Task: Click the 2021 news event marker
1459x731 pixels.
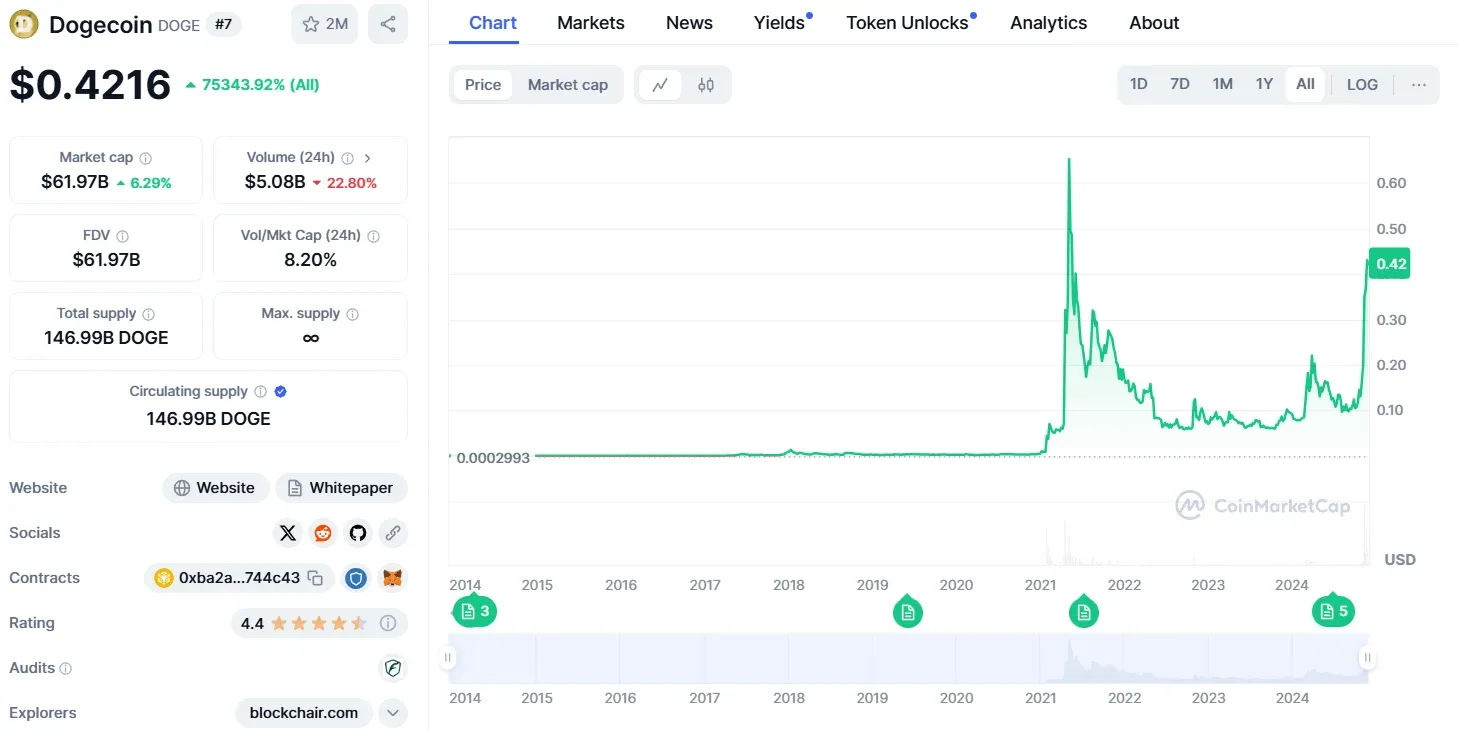Action: (1083, 611)
